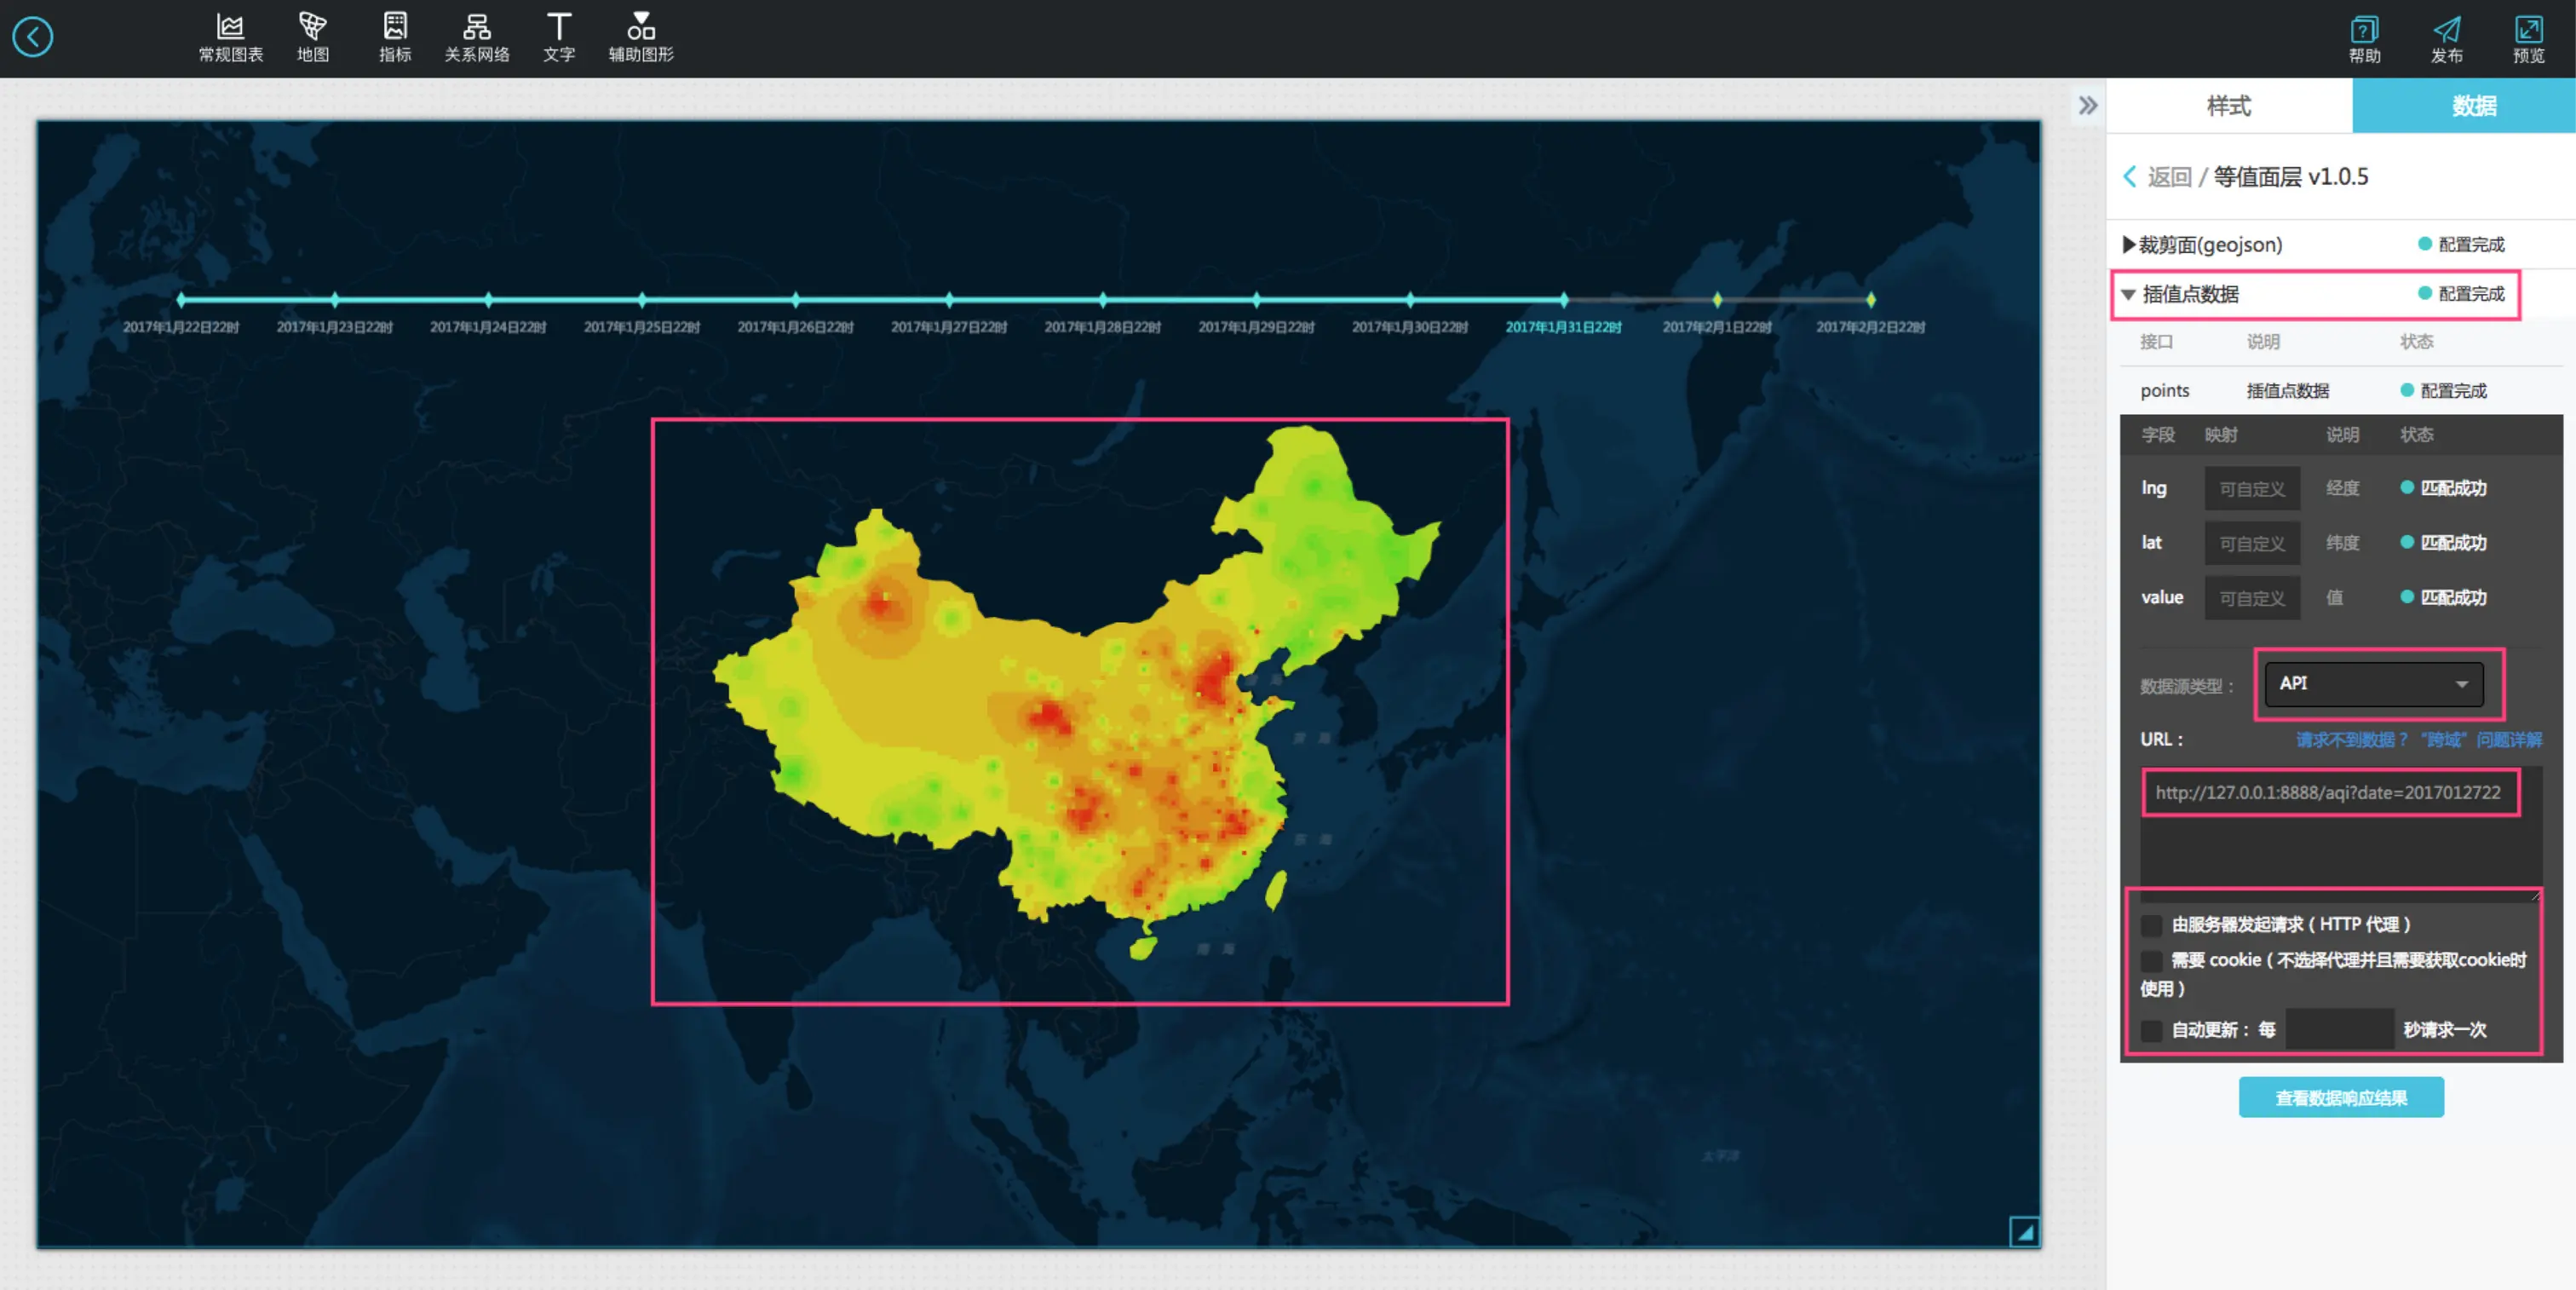This screenshot has height=1290, width=2576.
Task: Toggle the 自动更新 auto-refresh checkbox
Action: tap(2151, 1030)
